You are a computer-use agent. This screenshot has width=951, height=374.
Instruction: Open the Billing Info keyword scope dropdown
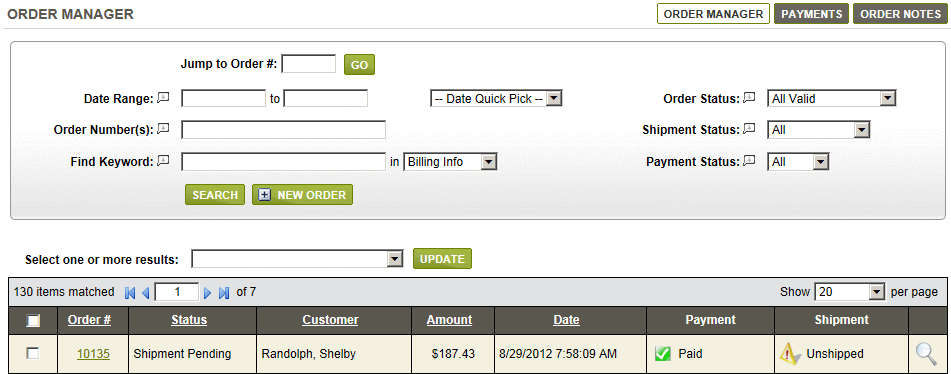tap(450, 162)
